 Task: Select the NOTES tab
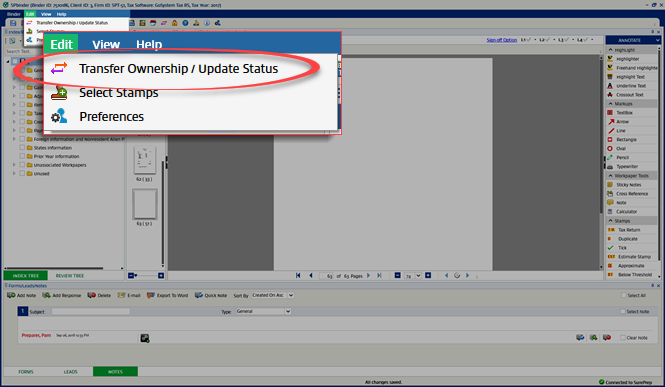pos(115,372)
